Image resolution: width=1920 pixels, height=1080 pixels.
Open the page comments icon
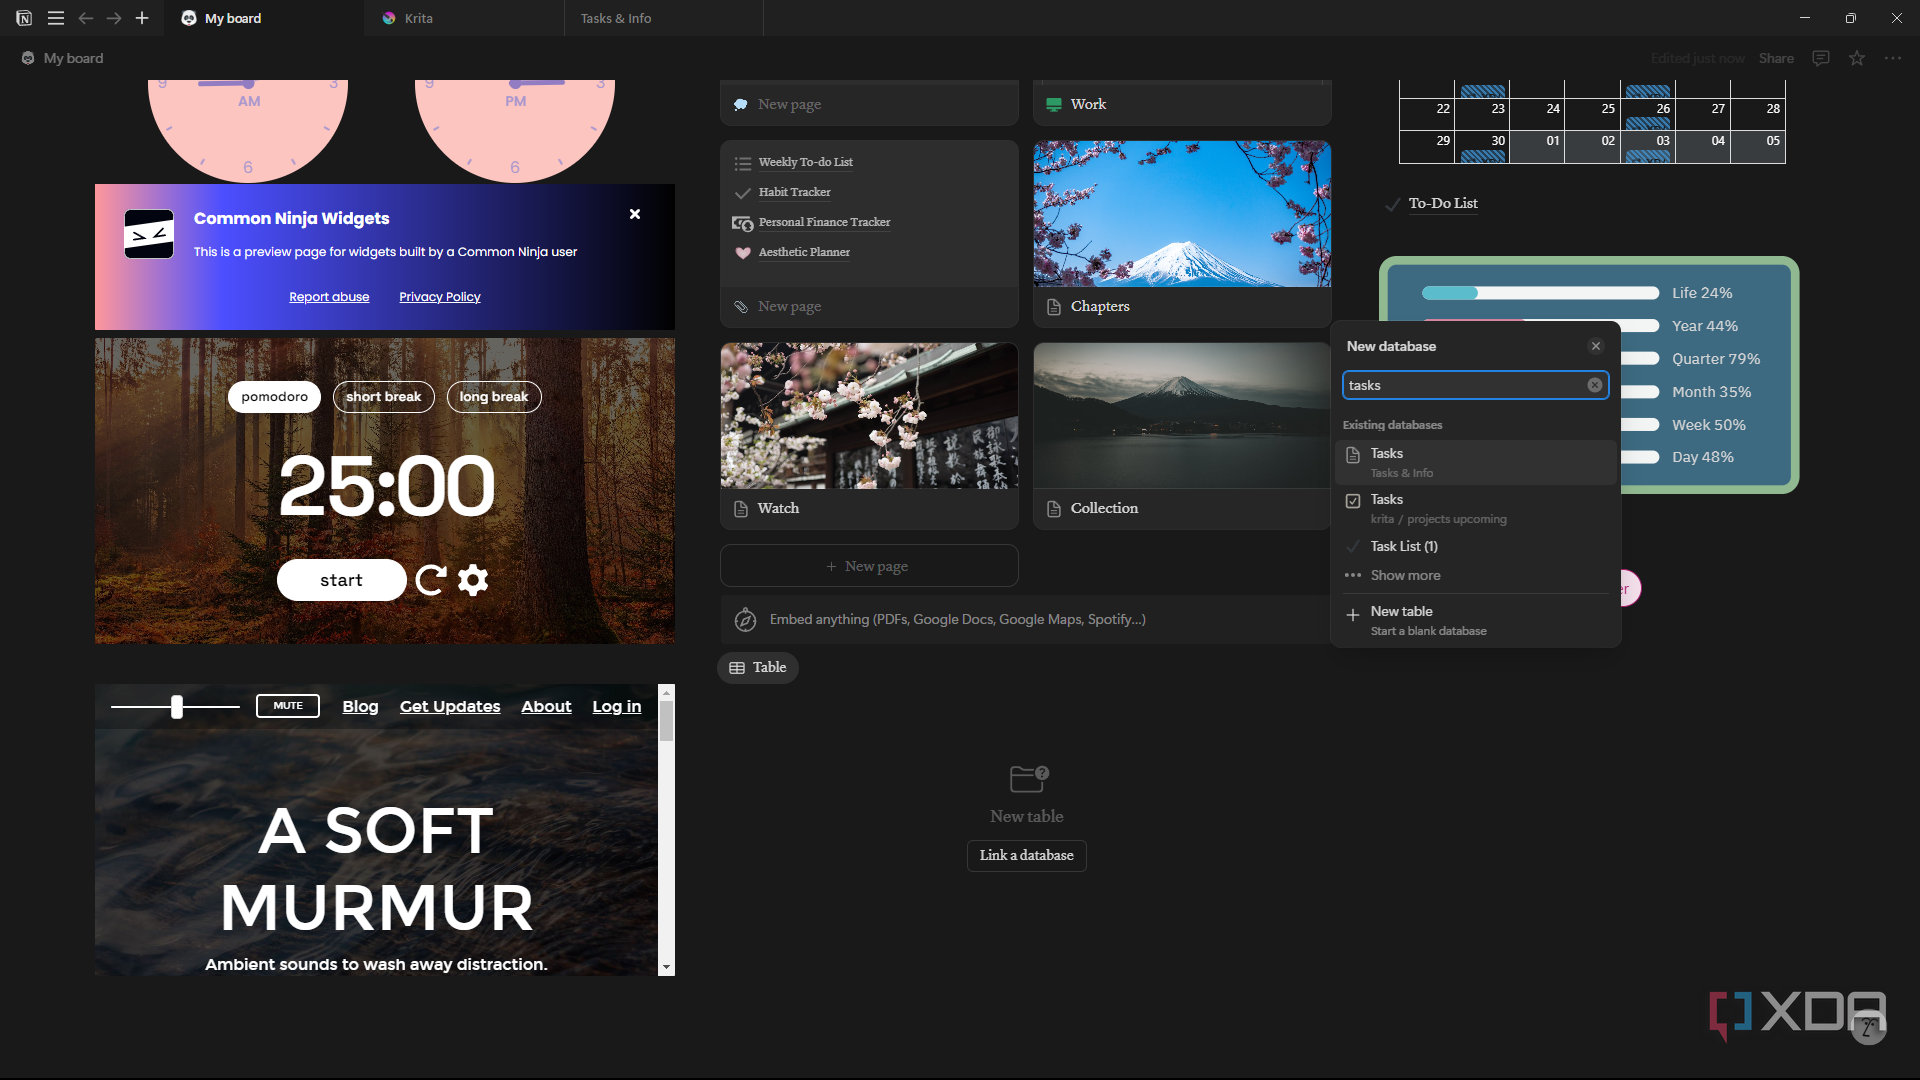[1821, 58]
